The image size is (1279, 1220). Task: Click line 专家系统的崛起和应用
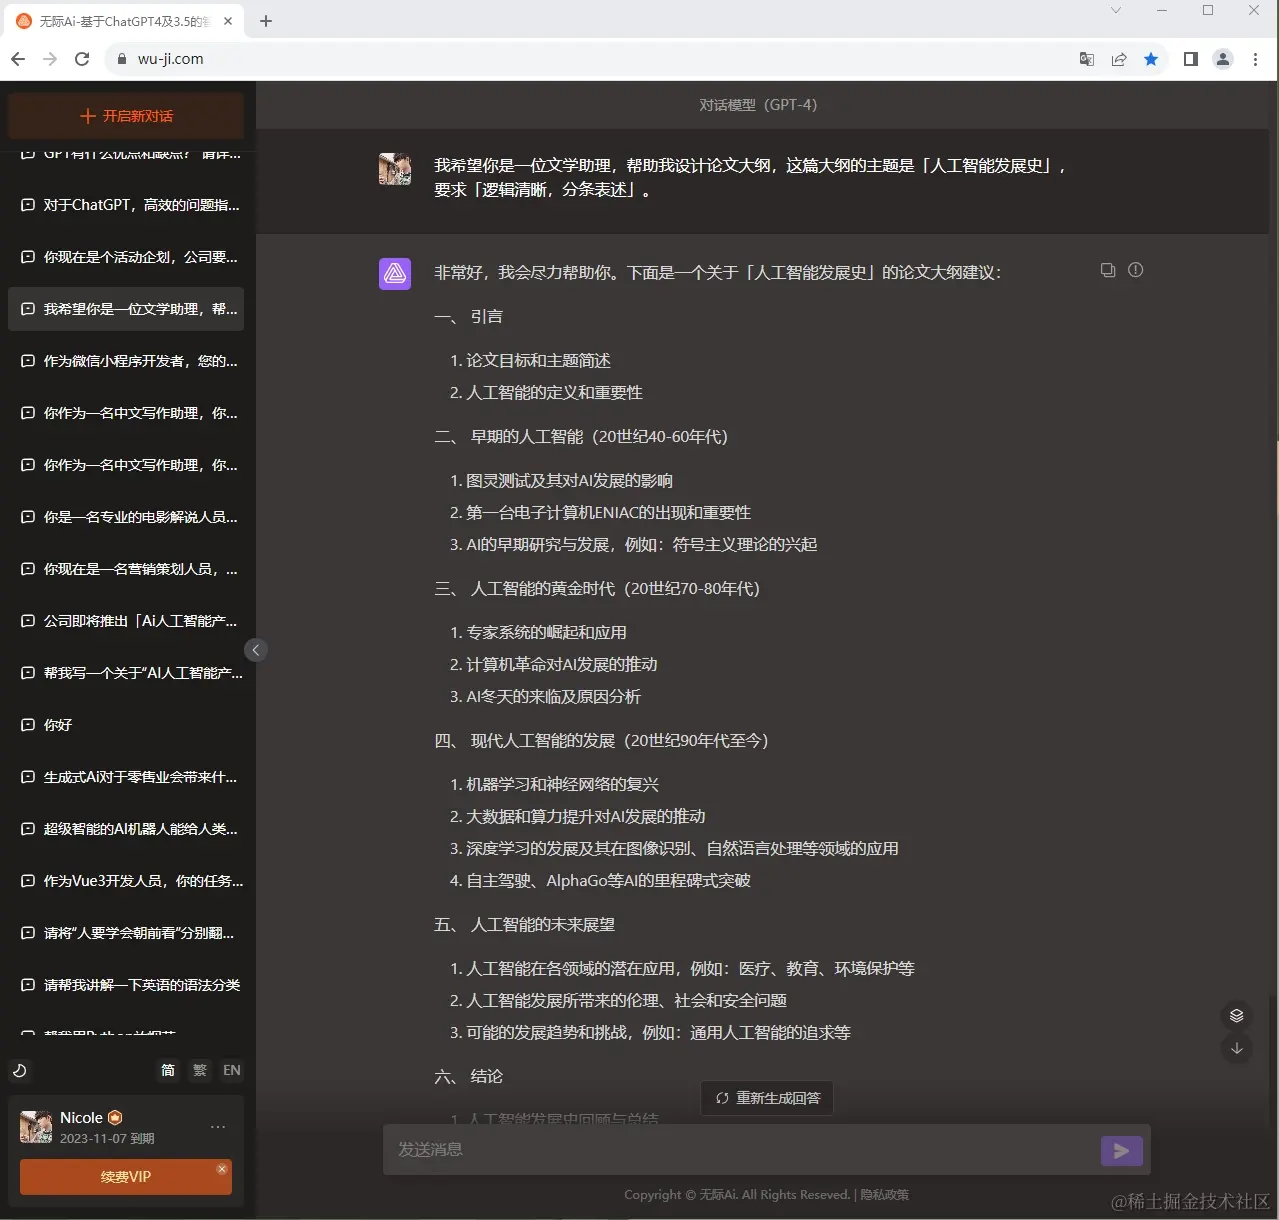(x=546, y=633)
